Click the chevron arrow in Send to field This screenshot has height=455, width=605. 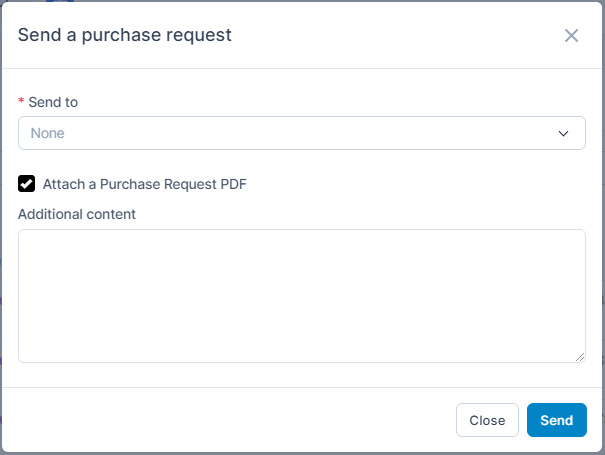pyautogui.click(x=563, y=133)
